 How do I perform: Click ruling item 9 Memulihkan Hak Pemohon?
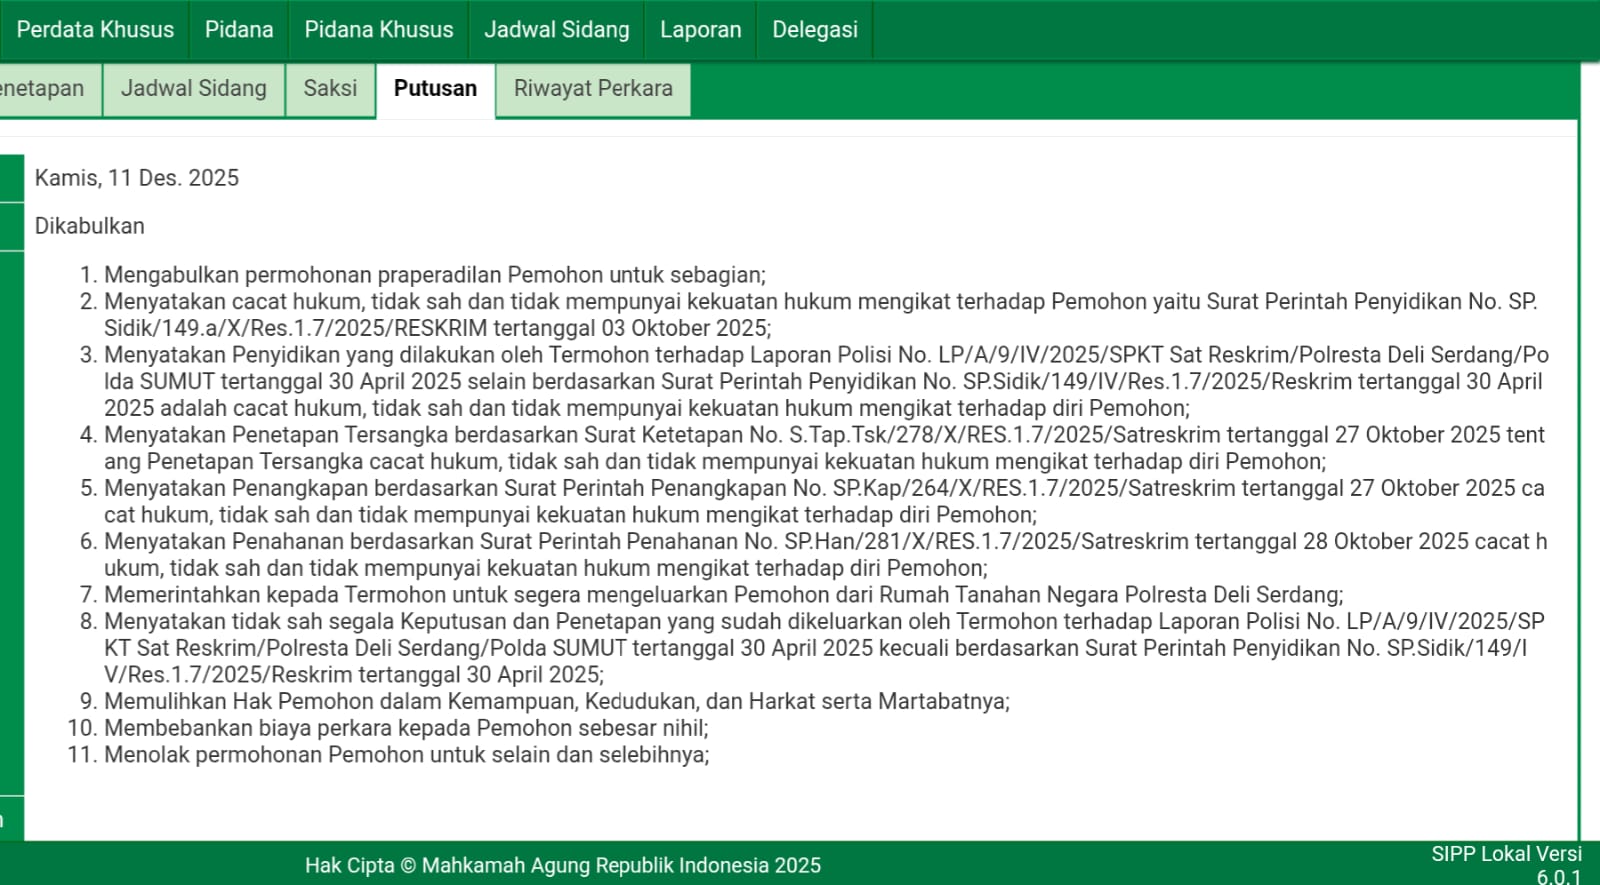tap(556, 701)
